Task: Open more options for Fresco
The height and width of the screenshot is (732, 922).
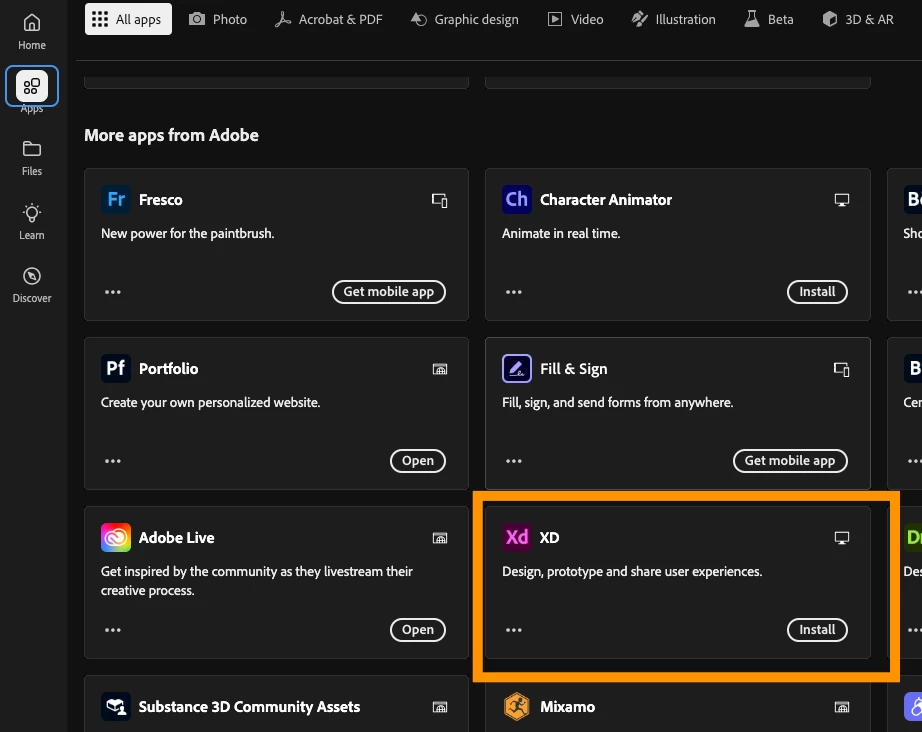Action: (x=113, y=292)
